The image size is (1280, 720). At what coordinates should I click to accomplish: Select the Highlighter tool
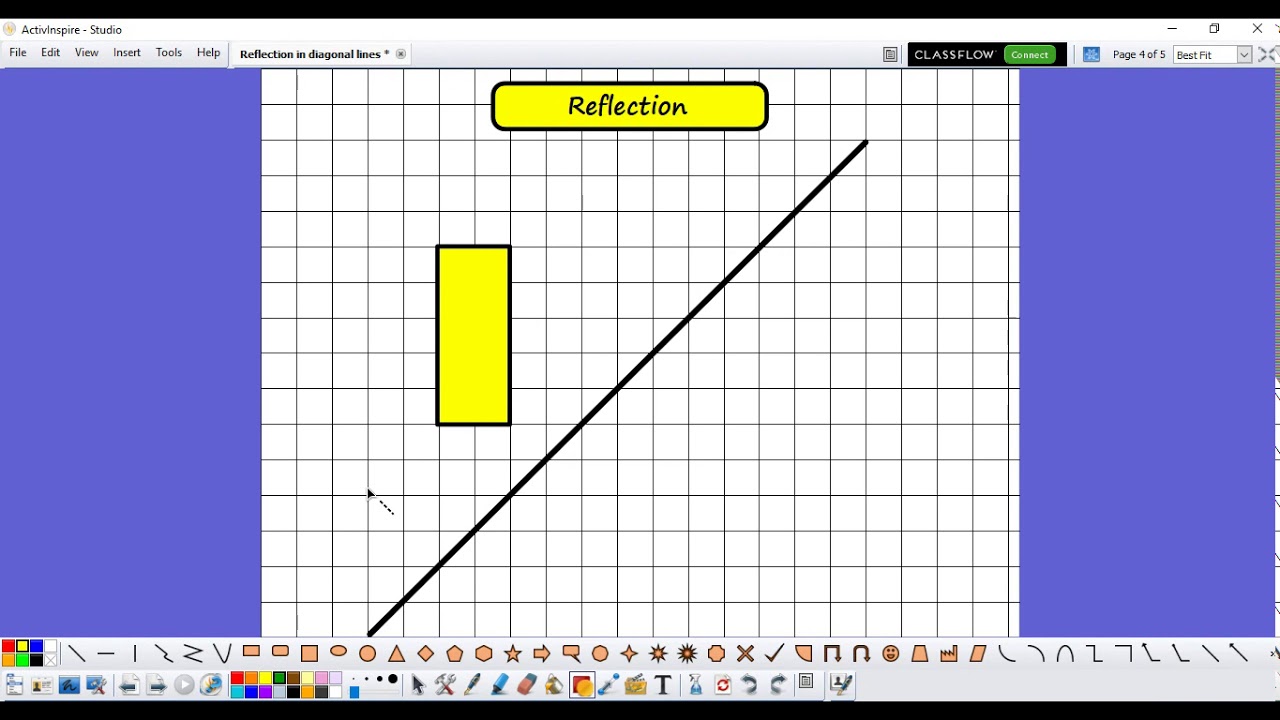(500, 685)
